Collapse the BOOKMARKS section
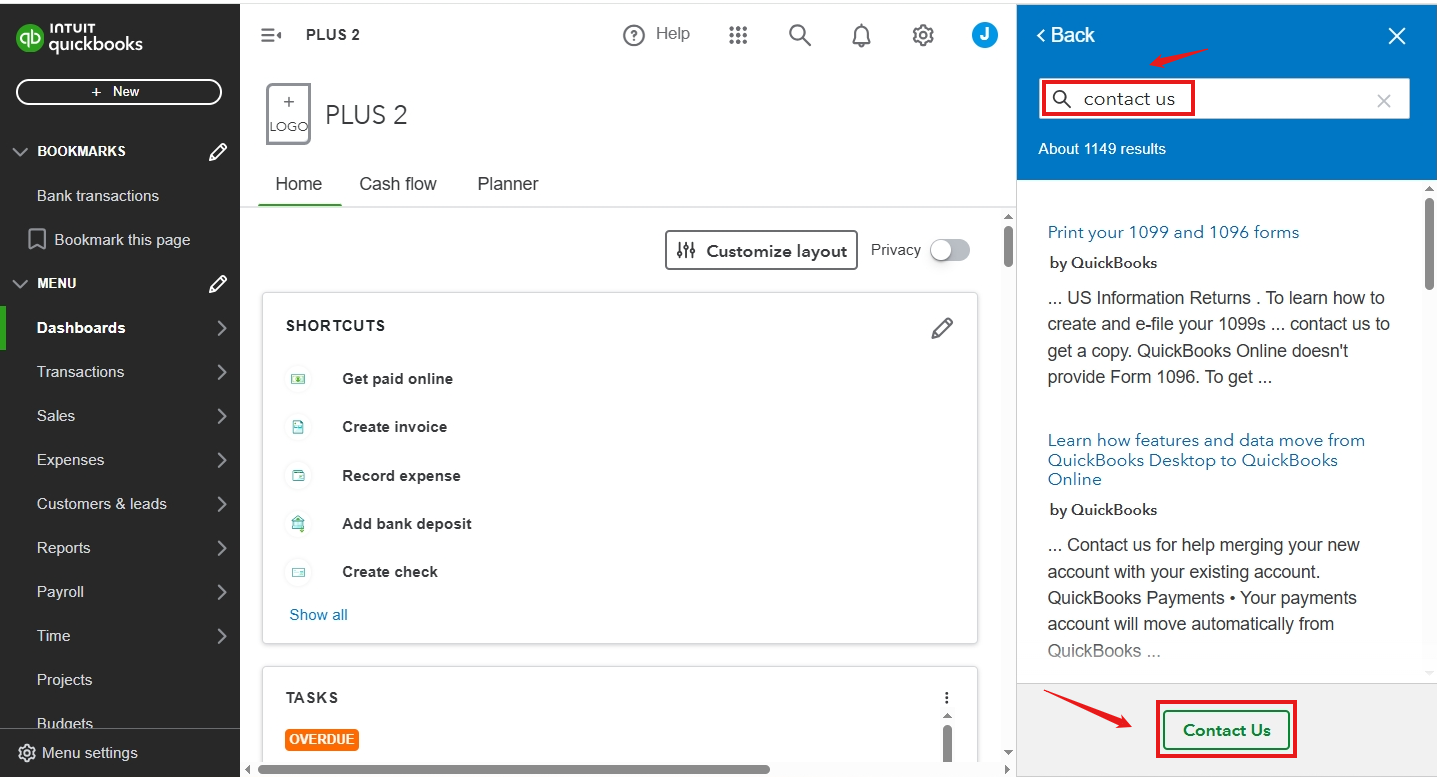 (20, 152)
